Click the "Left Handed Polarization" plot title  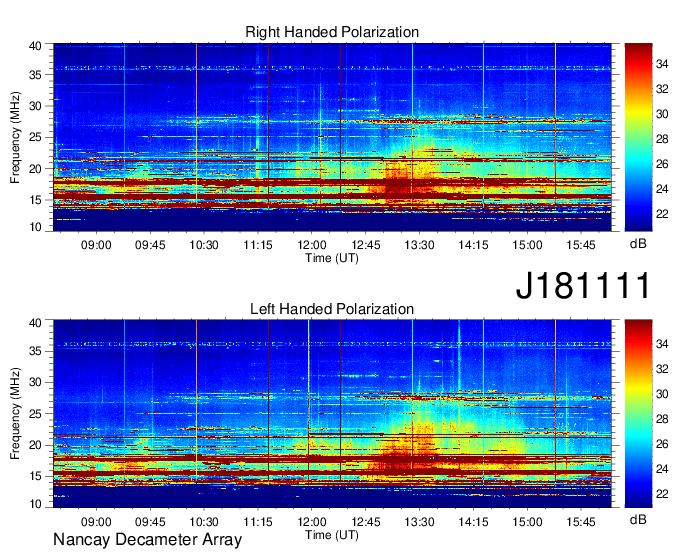pos(332,309)
